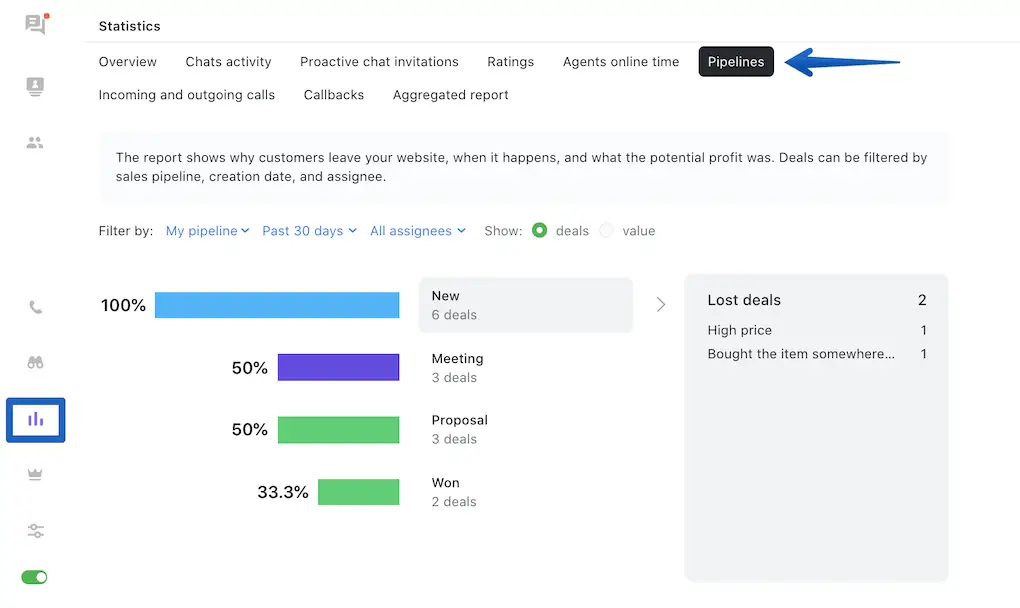Switch to the Chats activity tab
This screenshot has width=1020, height=608.
pos(228,62)
